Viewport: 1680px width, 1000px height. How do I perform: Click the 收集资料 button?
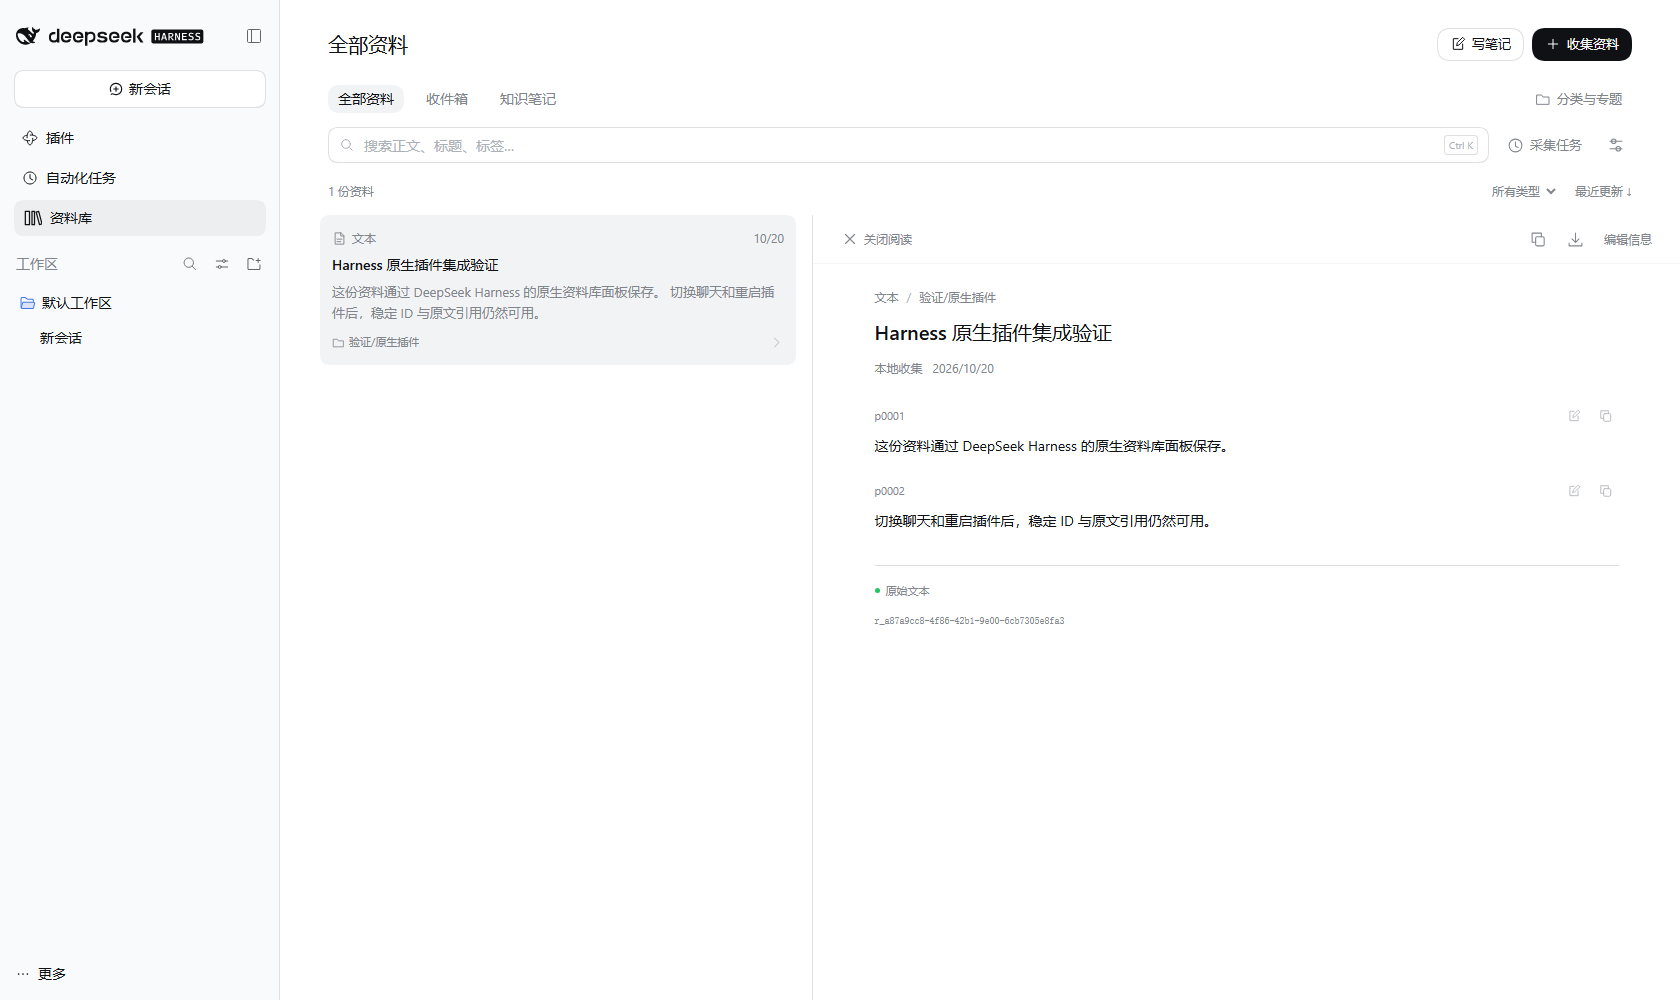tap(1582, 44)
